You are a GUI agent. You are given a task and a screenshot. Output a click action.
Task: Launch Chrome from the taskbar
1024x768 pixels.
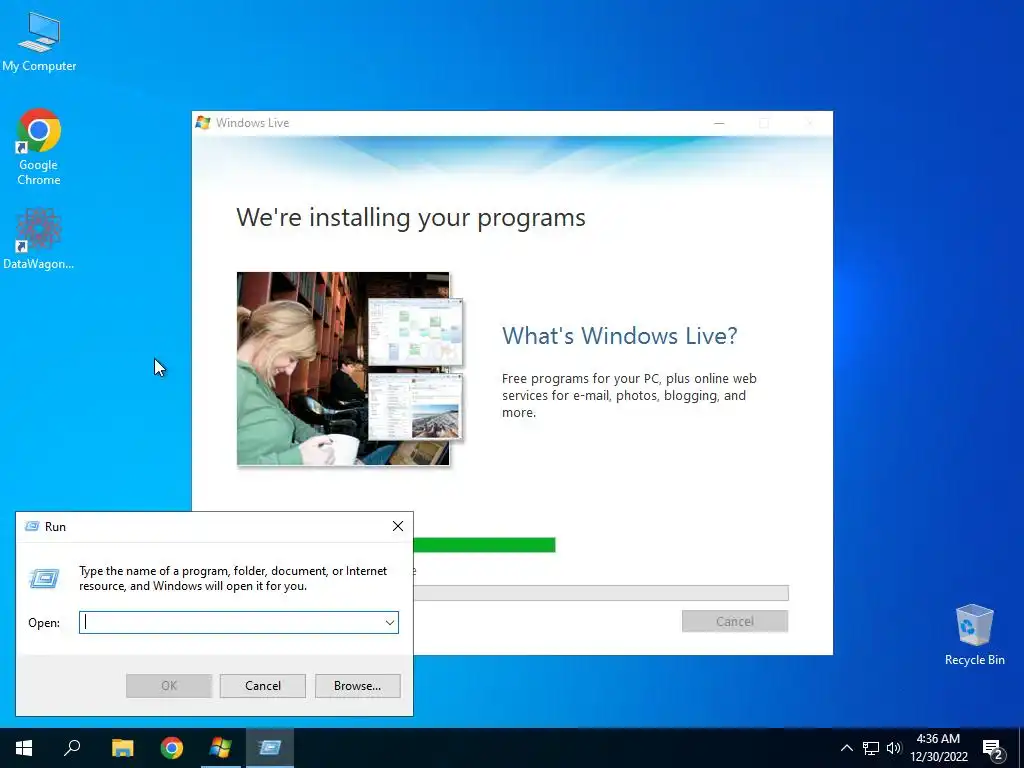[x=172, y=748]
